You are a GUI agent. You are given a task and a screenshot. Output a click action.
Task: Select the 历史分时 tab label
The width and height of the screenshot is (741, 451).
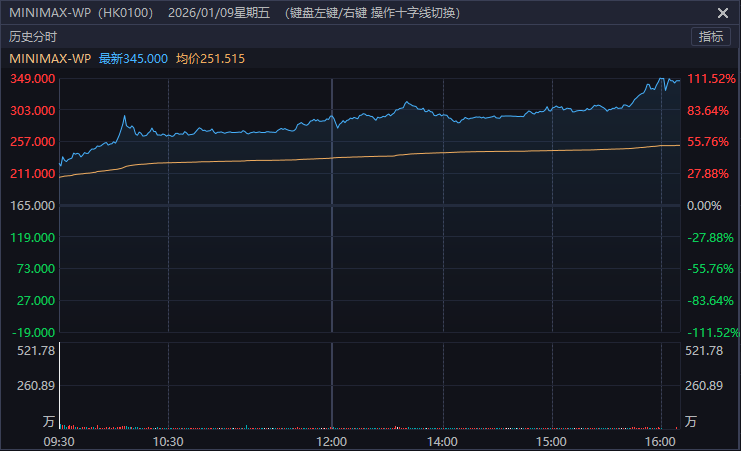(34, 37)
